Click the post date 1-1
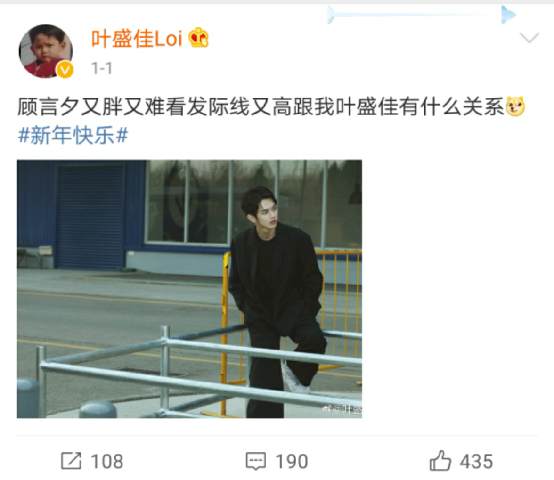 [101, 68]
